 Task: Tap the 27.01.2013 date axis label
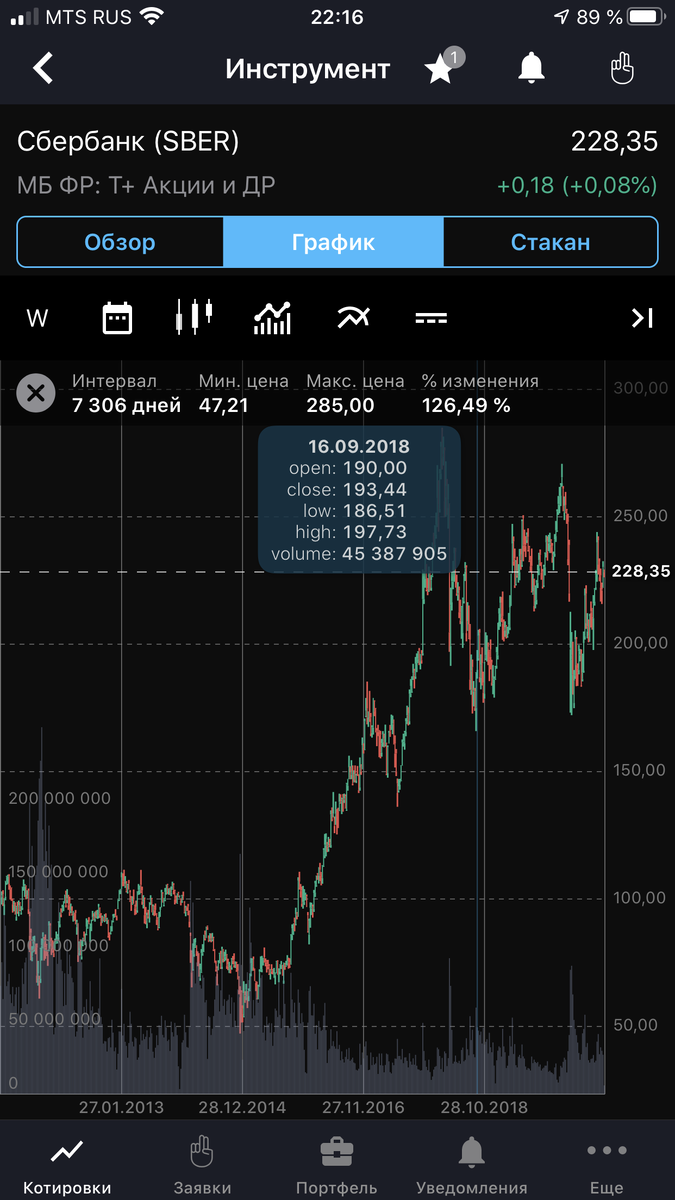[121, 1107]
